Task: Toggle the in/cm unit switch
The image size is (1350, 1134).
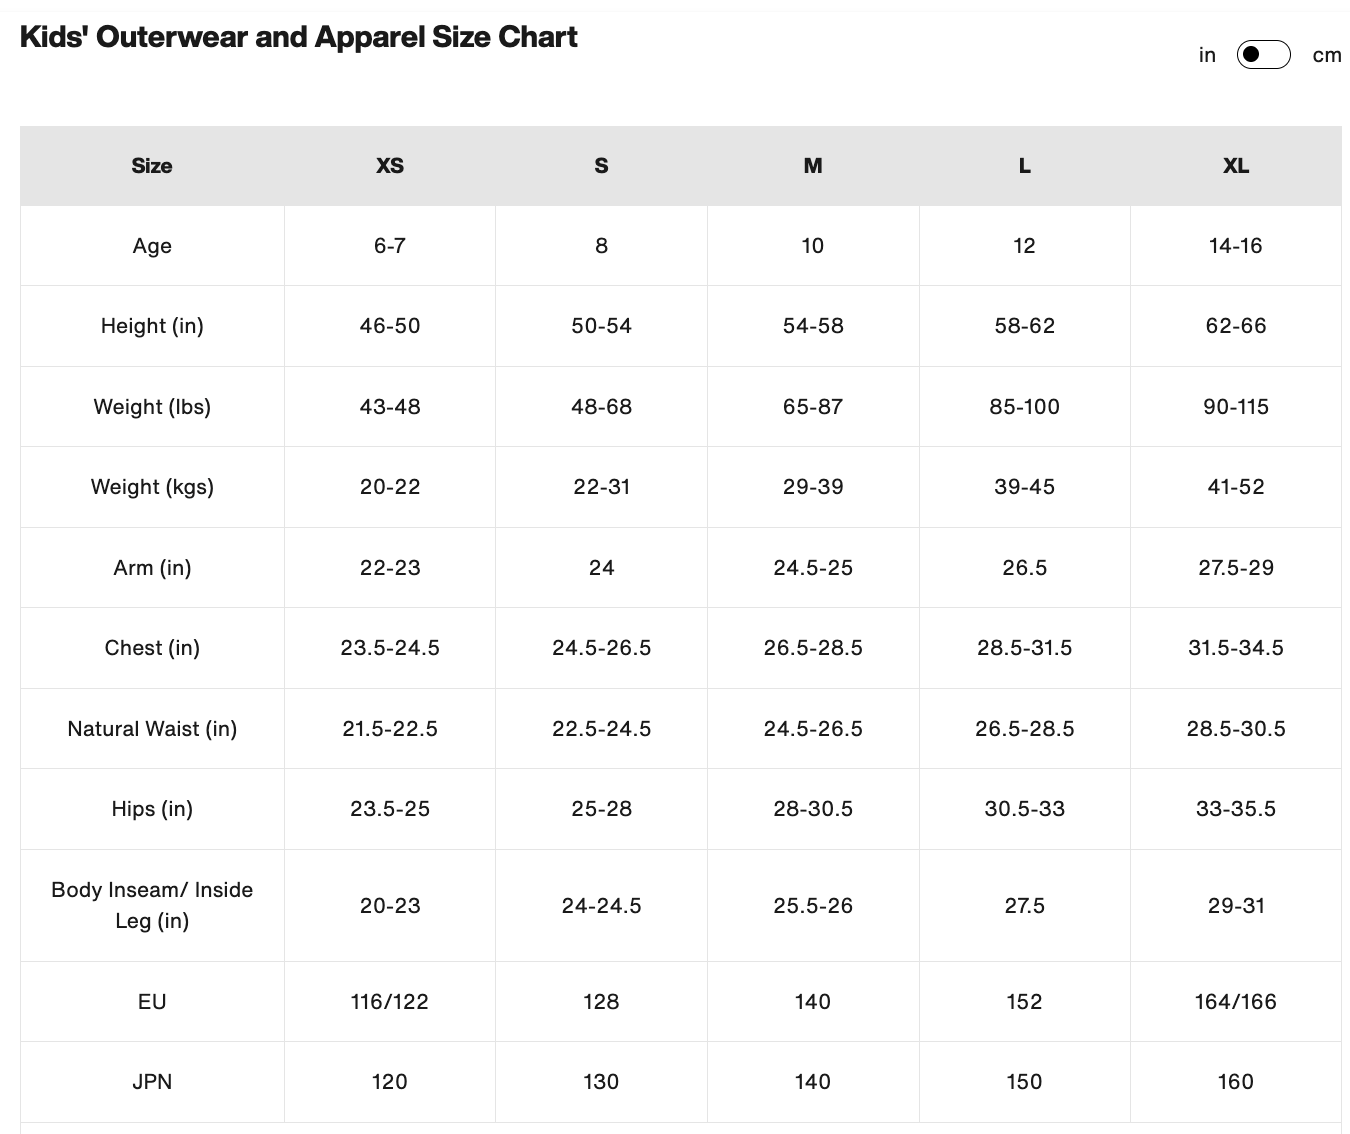Action: click(x=1263, y=55)
